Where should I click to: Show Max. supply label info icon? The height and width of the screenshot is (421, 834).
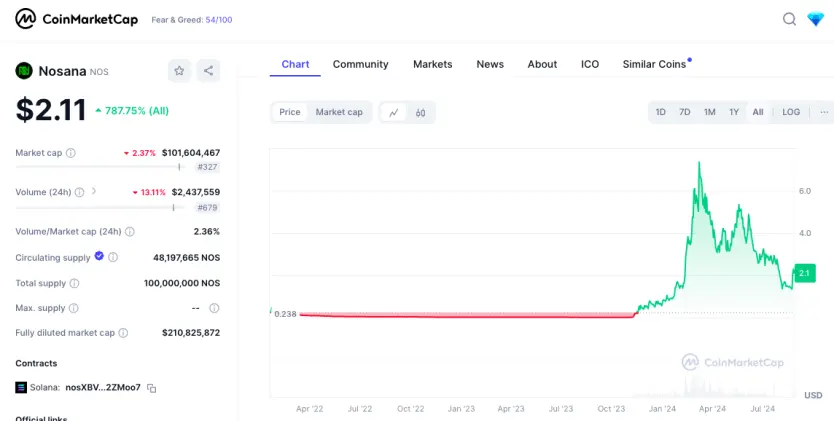73,308
